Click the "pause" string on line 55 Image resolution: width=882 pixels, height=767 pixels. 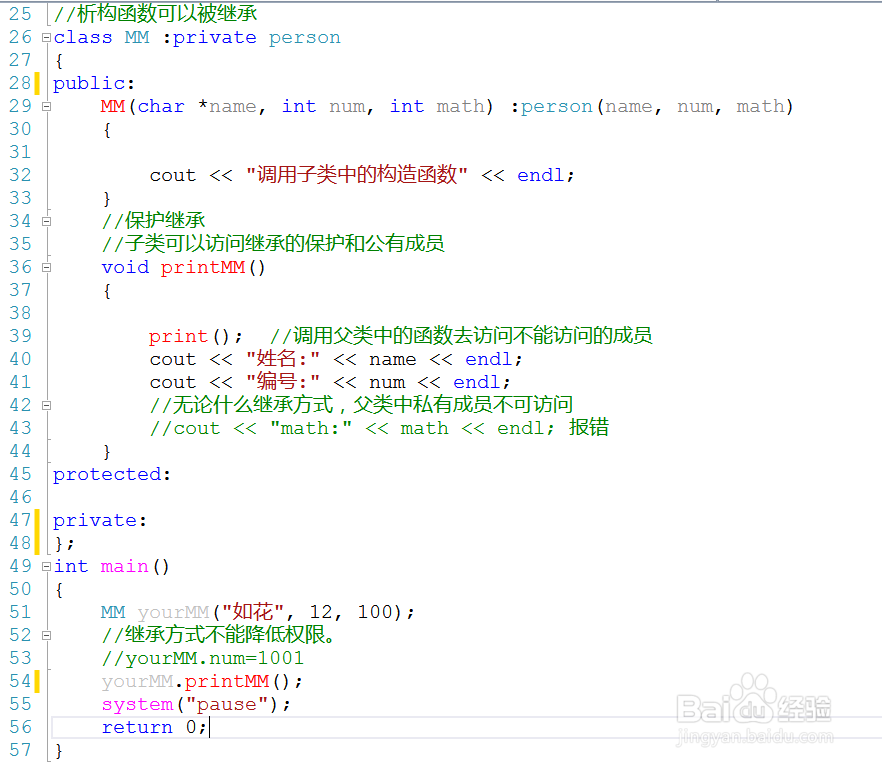click(x=227, y=705)
